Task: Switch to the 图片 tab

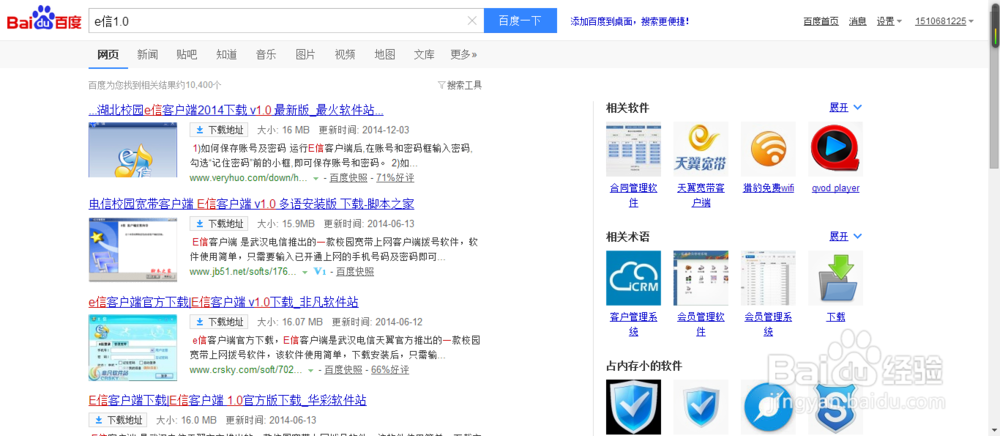Action: pos(305,54)
